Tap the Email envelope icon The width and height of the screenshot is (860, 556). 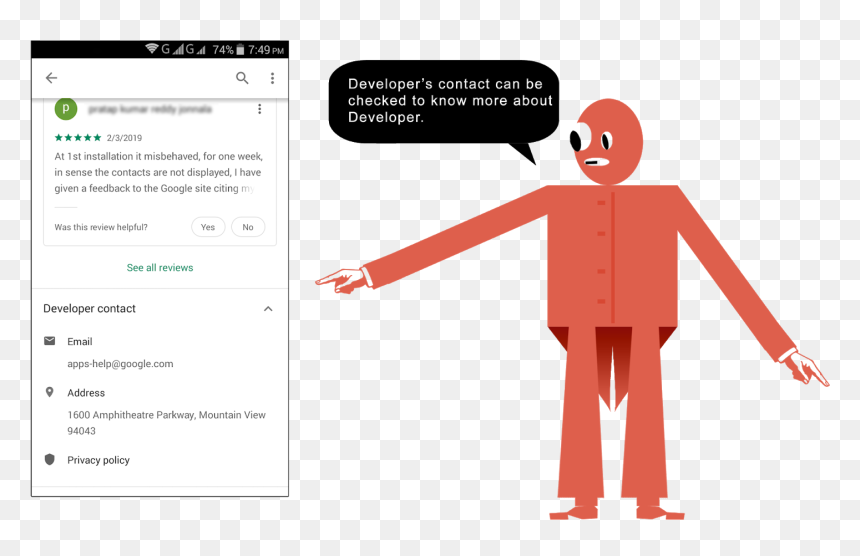tap(49, 341)
